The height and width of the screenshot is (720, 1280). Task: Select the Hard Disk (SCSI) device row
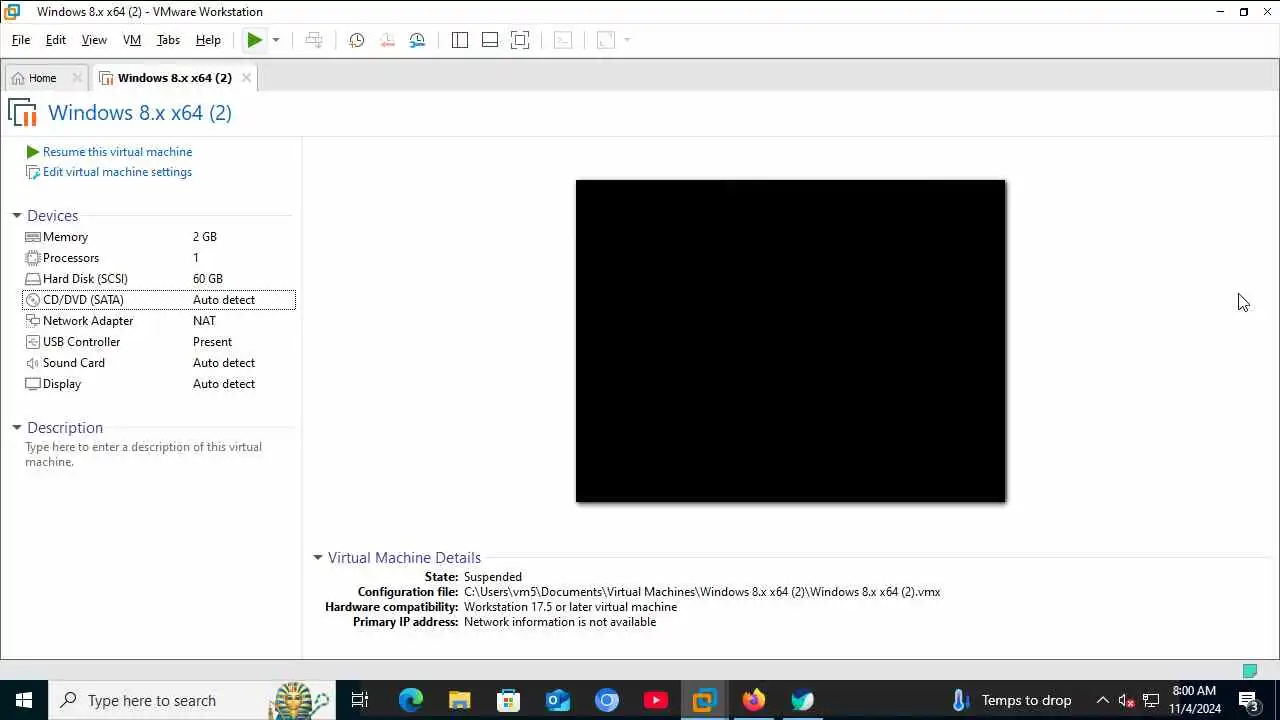tap(159, 279)
